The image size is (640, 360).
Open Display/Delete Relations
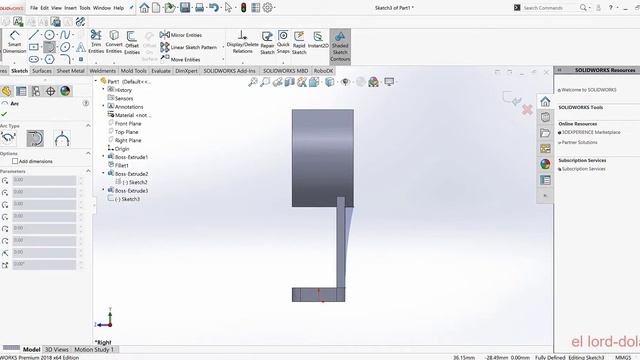pyautogui.click(x=242, y=42)
